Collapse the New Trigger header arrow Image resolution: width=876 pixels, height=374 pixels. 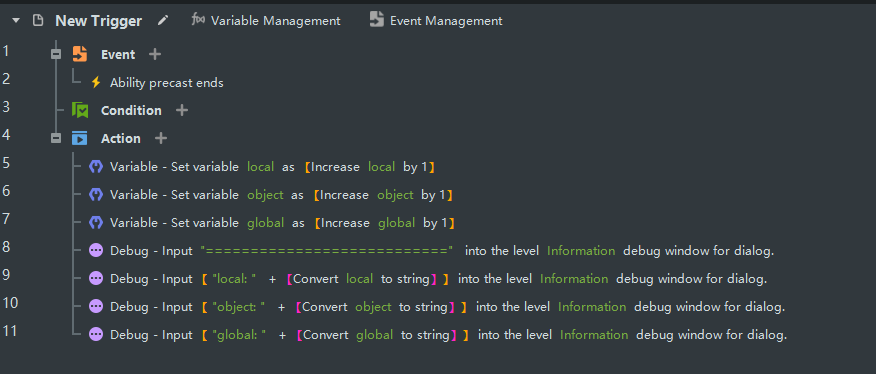16,21
